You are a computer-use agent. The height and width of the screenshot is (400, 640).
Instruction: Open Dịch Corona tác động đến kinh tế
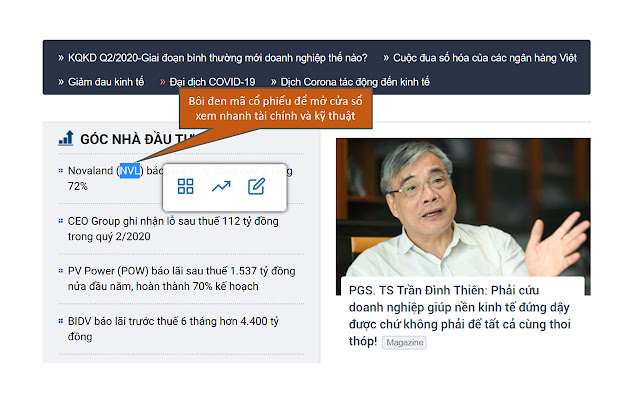coord(355,81)
